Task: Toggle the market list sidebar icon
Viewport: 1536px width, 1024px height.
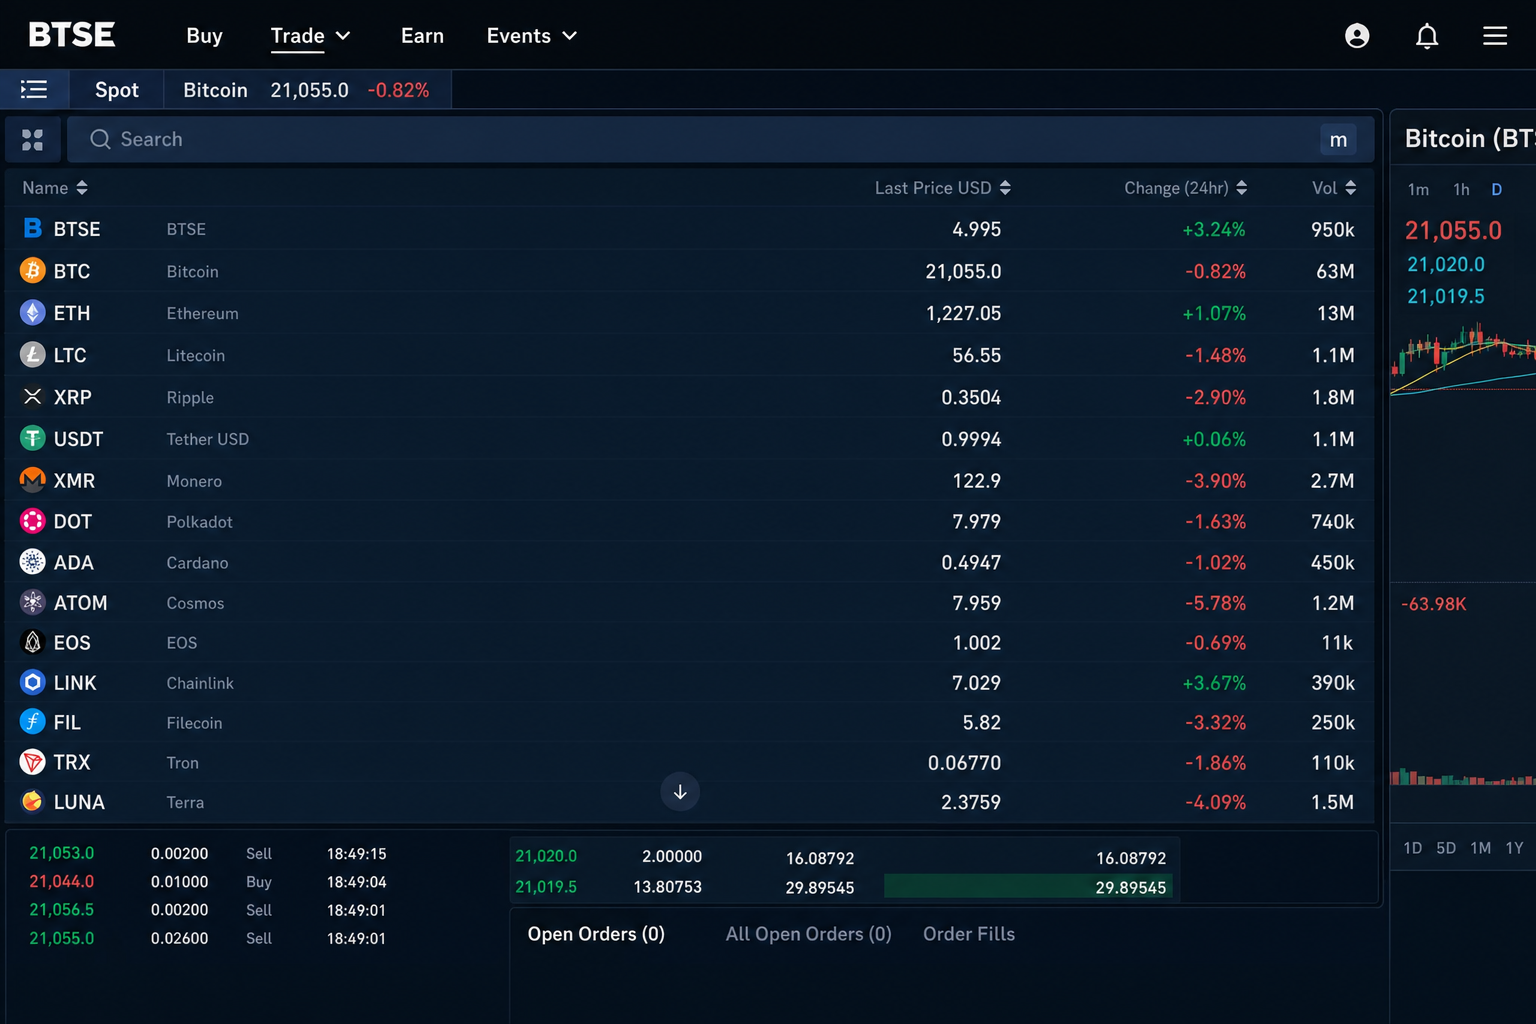Action: tap(34, 90)
